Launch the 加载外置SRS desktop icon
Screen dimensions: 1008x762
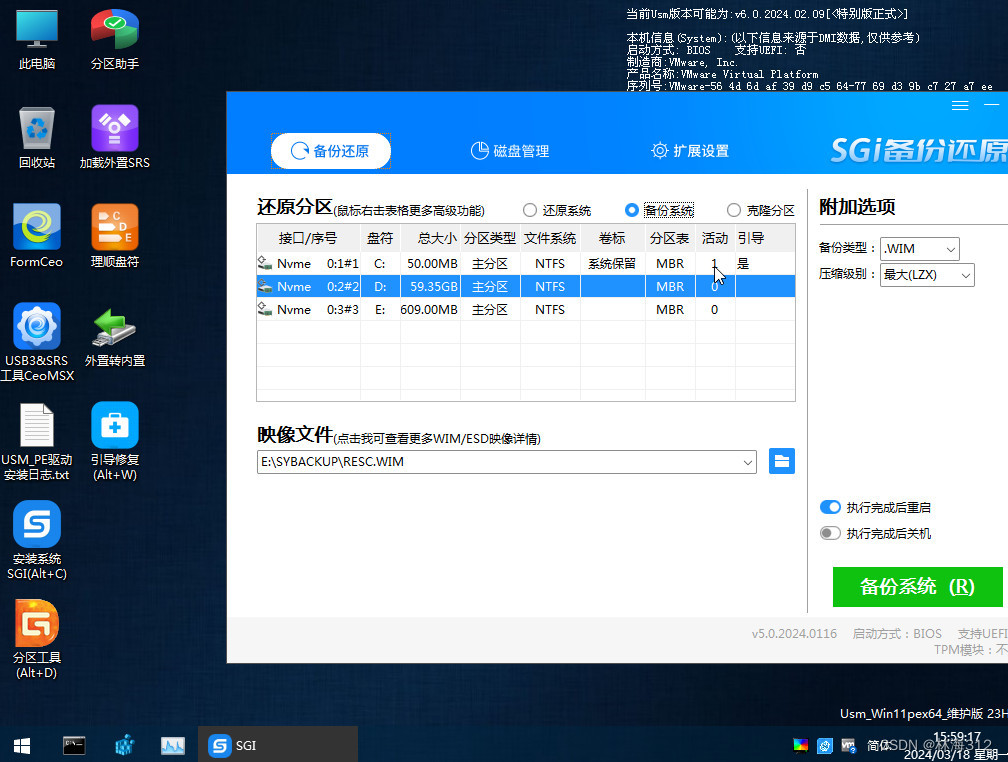pyautogui.click(x=114, y=138)
